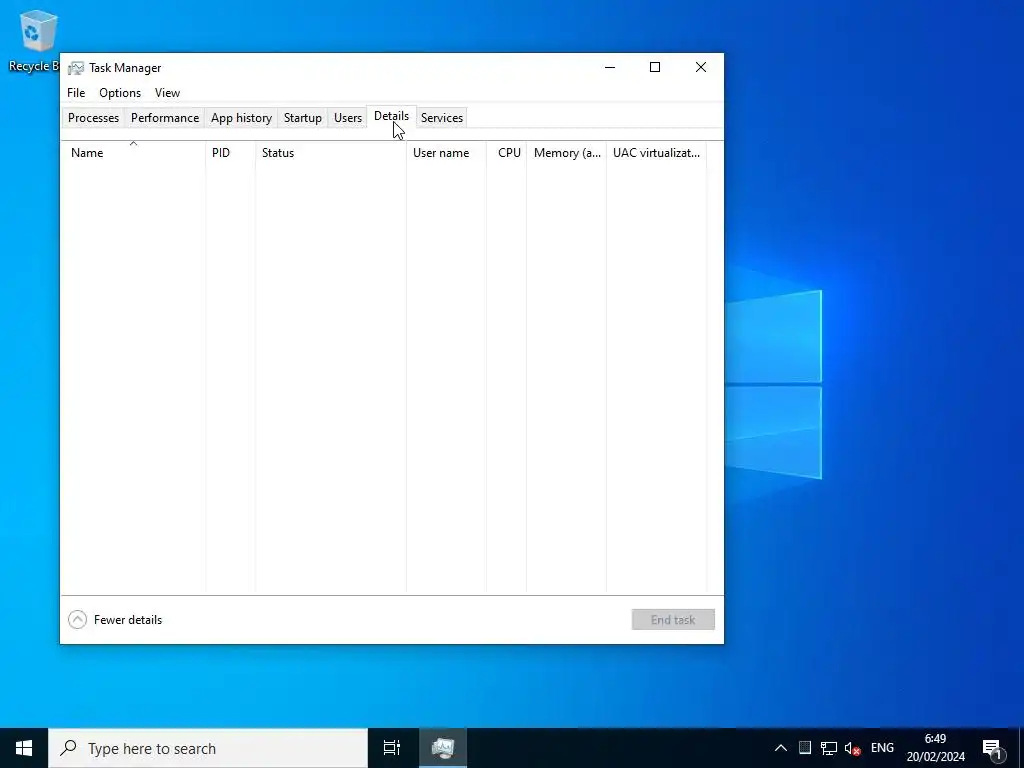
Task: Click the ENG language indicator
Action: pos(882,748)
